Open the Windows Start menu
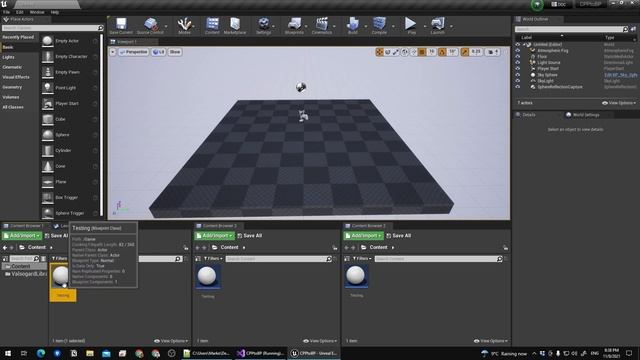Screen dimensions: 640x360 pyautogui.click(x=8, y=353)
